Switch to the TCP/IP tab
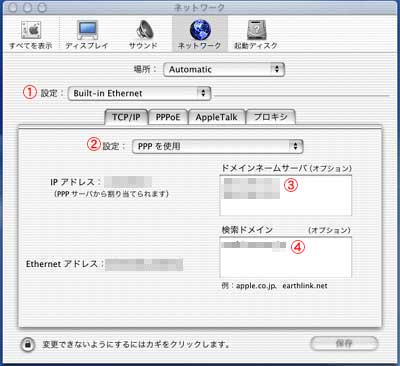 126,117
